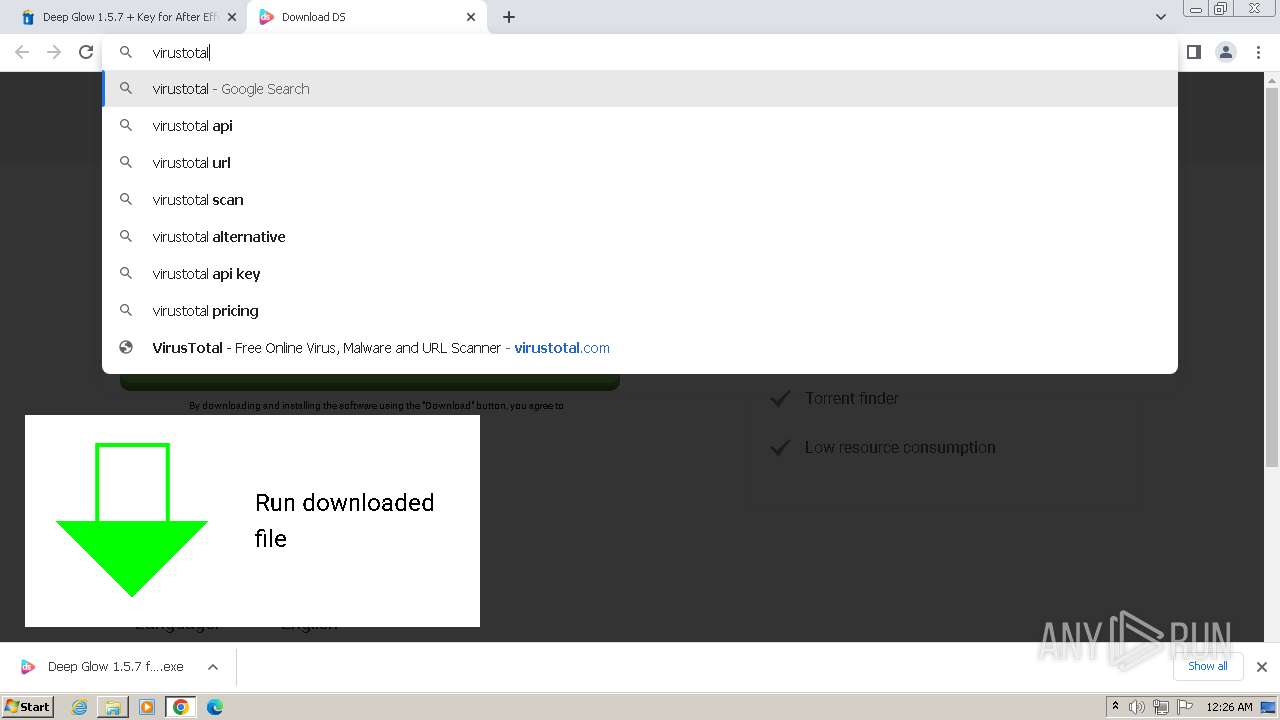Click the 'Torrent finder' feature text
The height and width of the screenshot is (720, 1280).
pyautogui.click(x=852, y=398)
